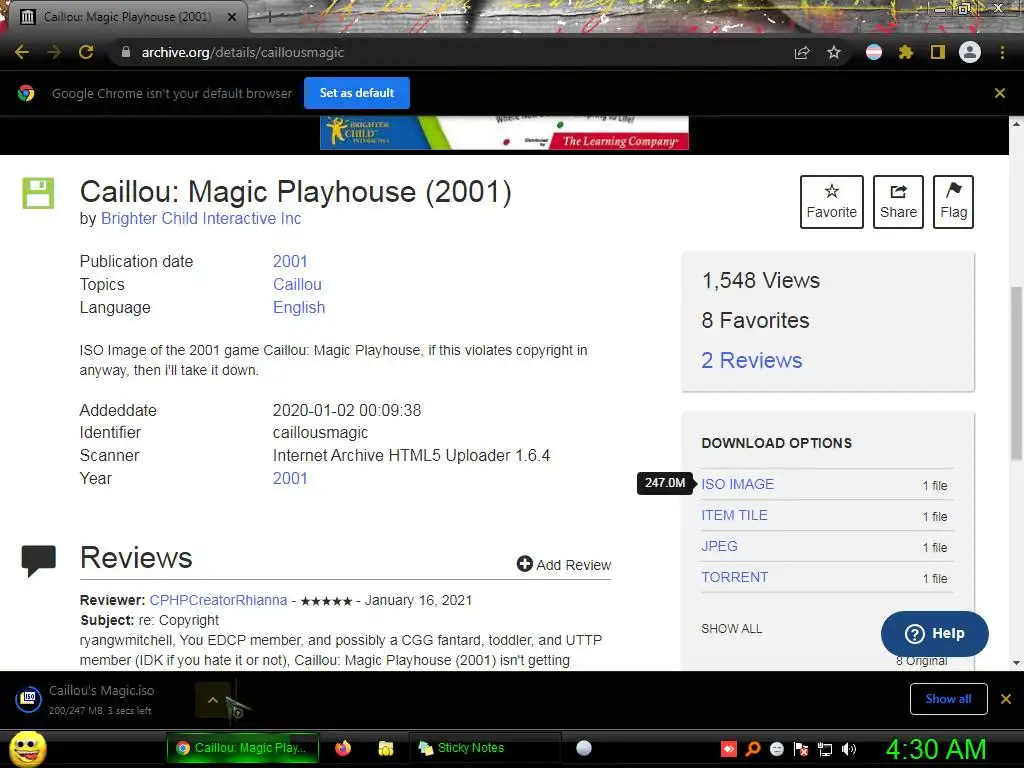Screen dimensions: 1024x768
Task: Select the Caillou: Magic Playhouse (2001) tab
Action: (127, 17)
